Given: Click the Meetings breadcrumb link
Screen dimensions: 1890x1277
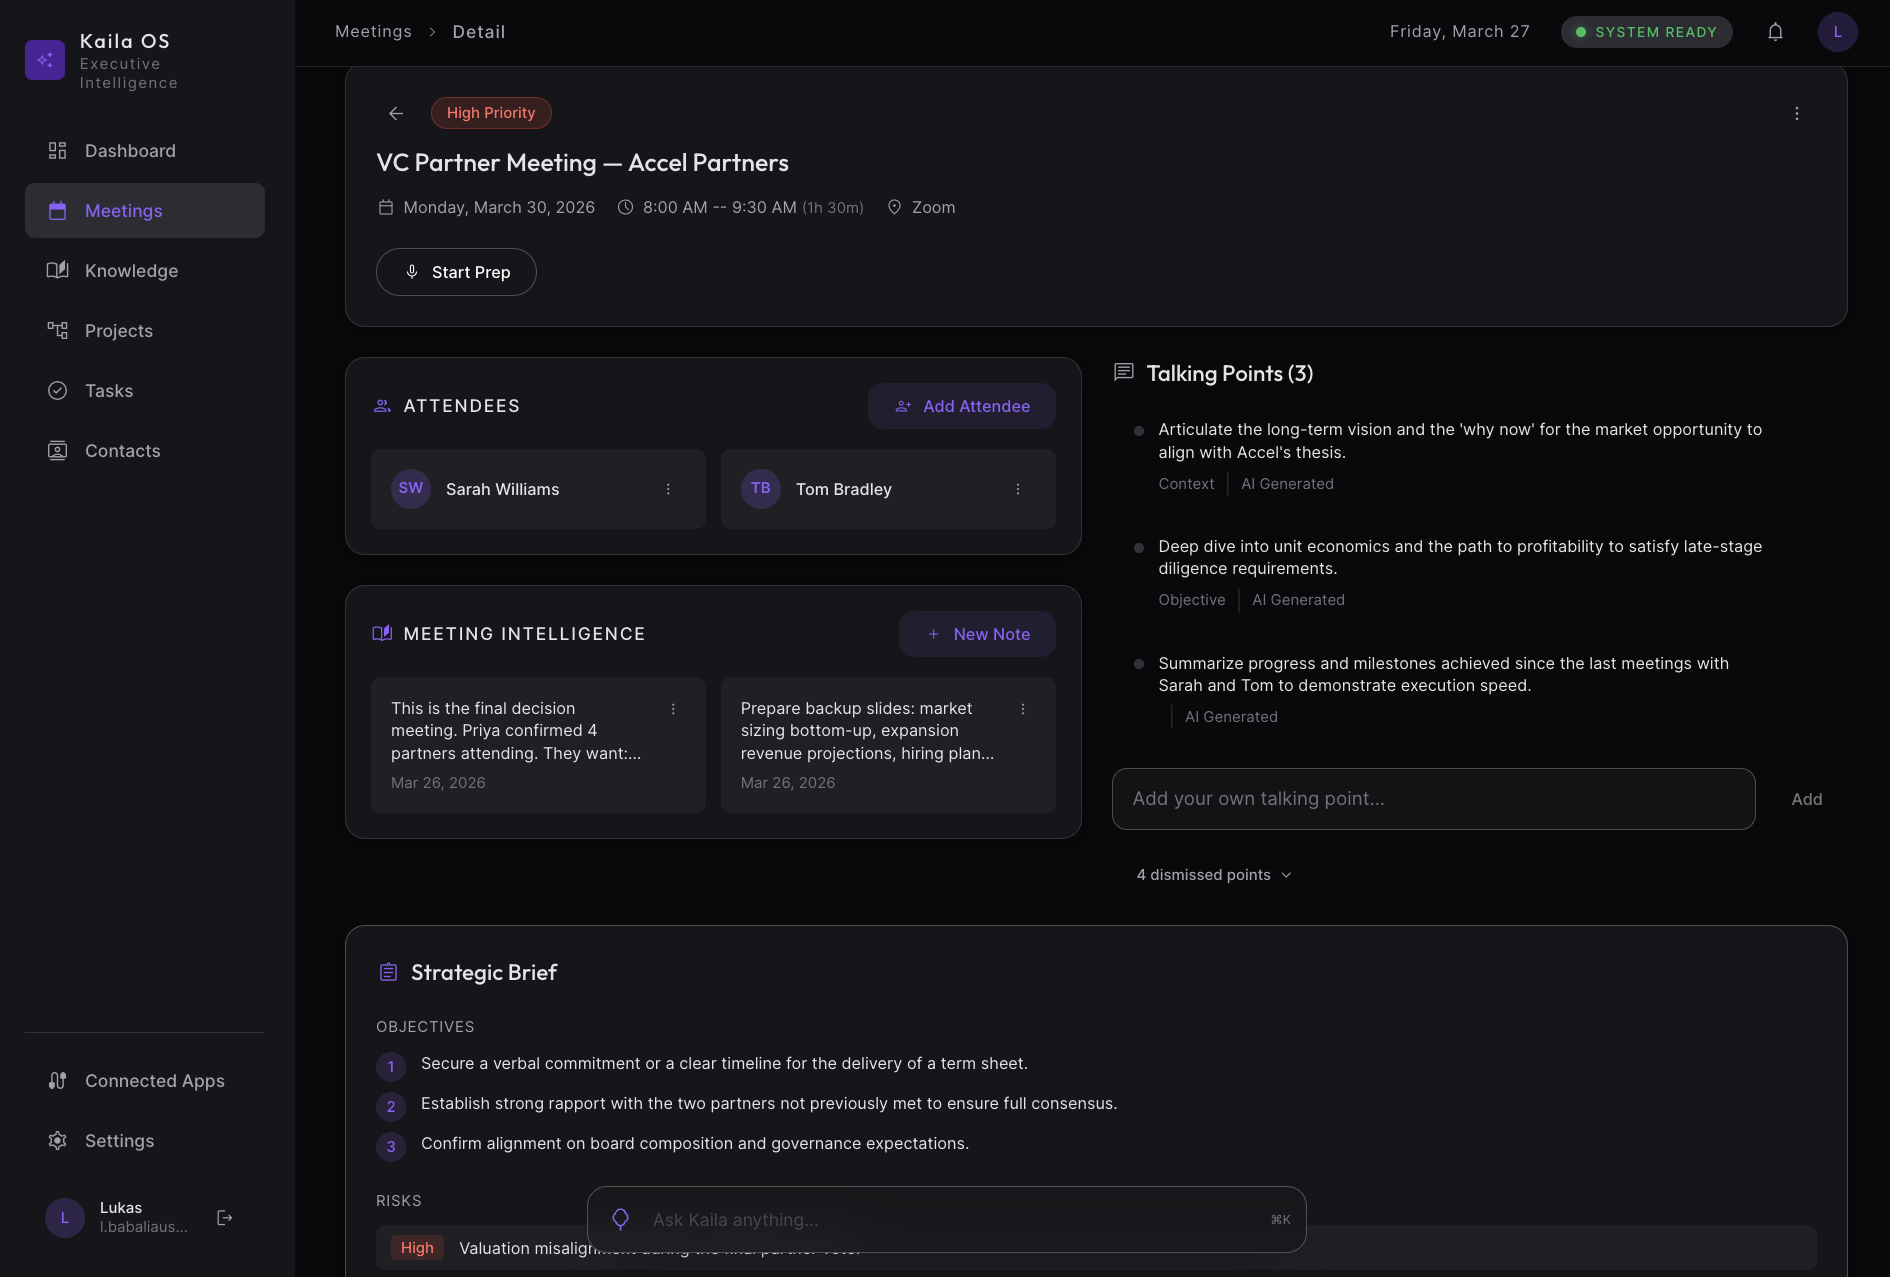Looking at the screenshot, I should click(x=373, y=32).
